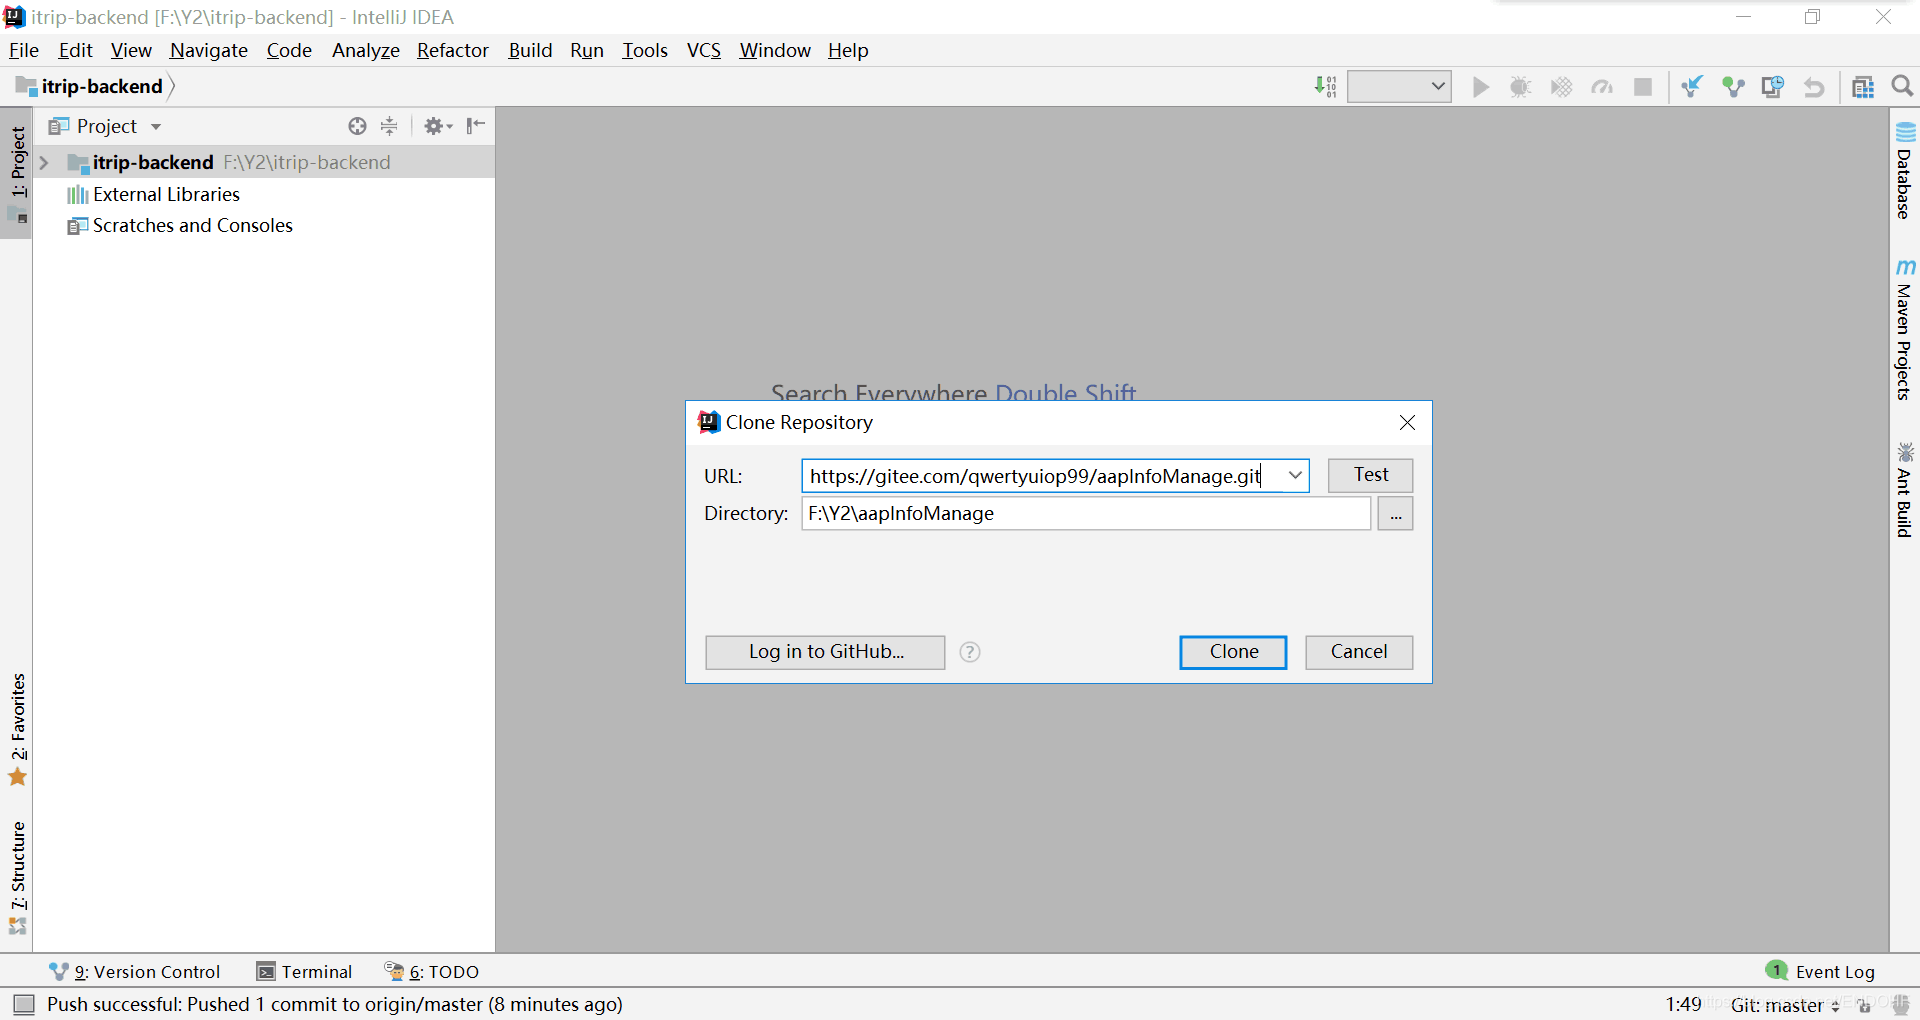Screen dimensions: 1920x1020
Task: Open the 9: Version Control tab
Action: click(135, 972)
